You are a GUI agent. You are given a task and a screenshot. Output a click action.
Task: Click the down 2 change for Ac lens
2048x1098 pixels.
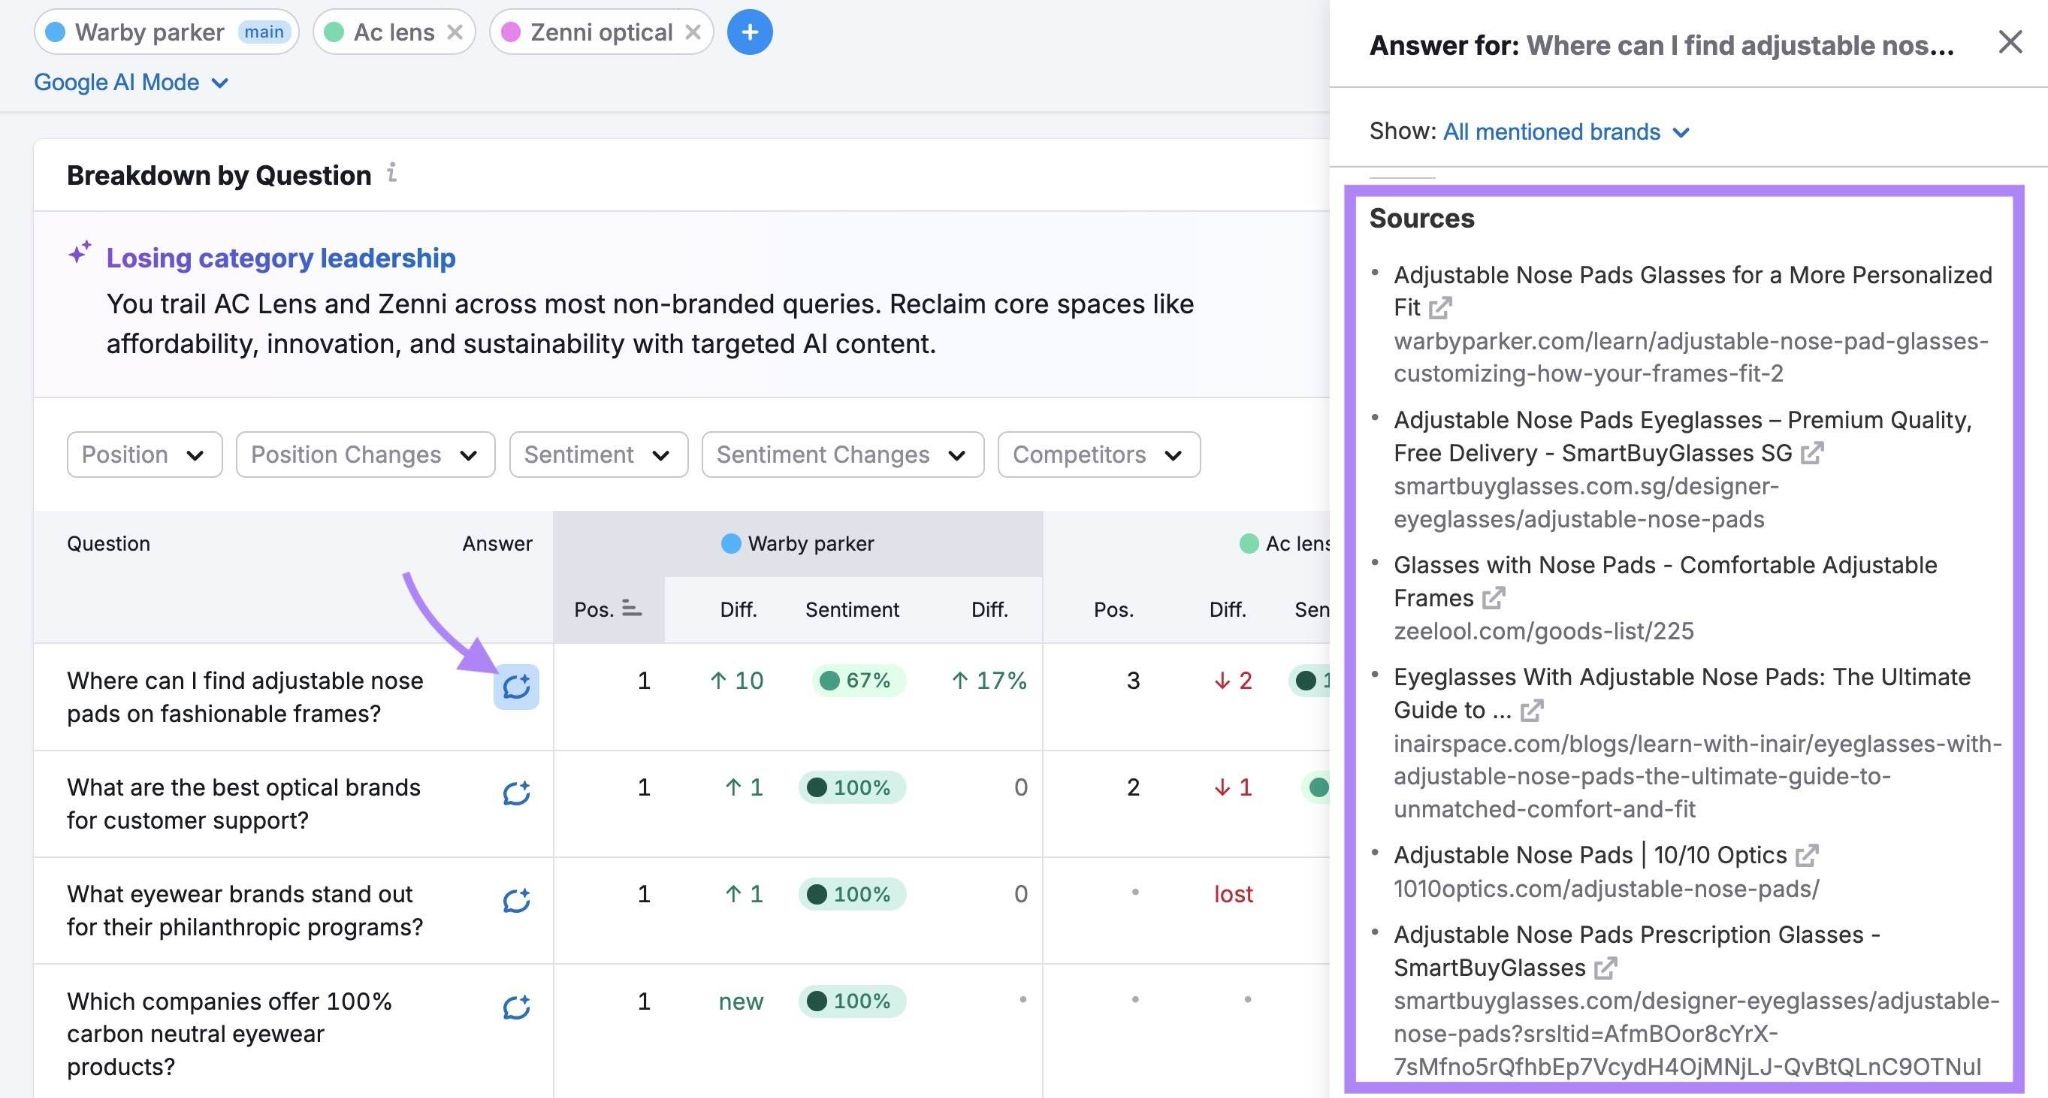click(x=1233, y=681)
